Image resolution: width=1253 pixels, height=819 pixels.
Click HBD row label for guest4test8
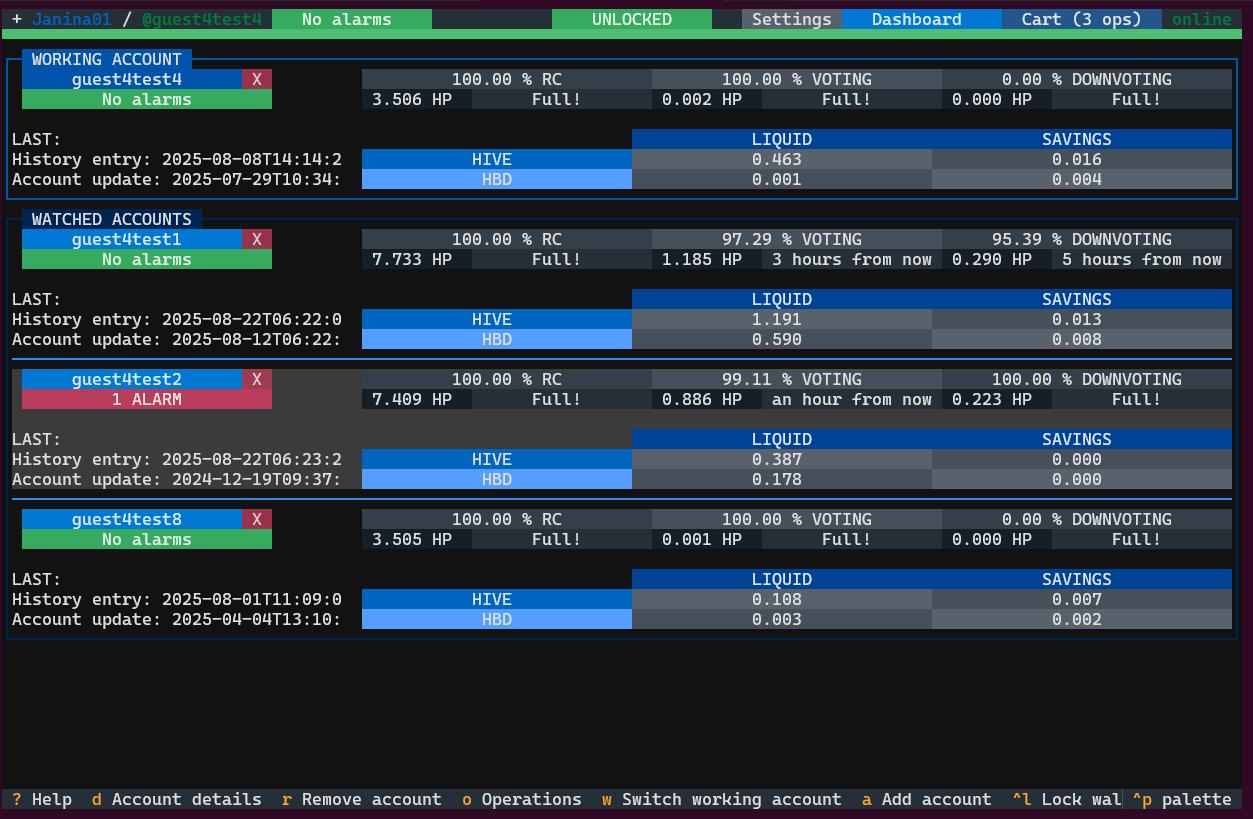point(497,619)
